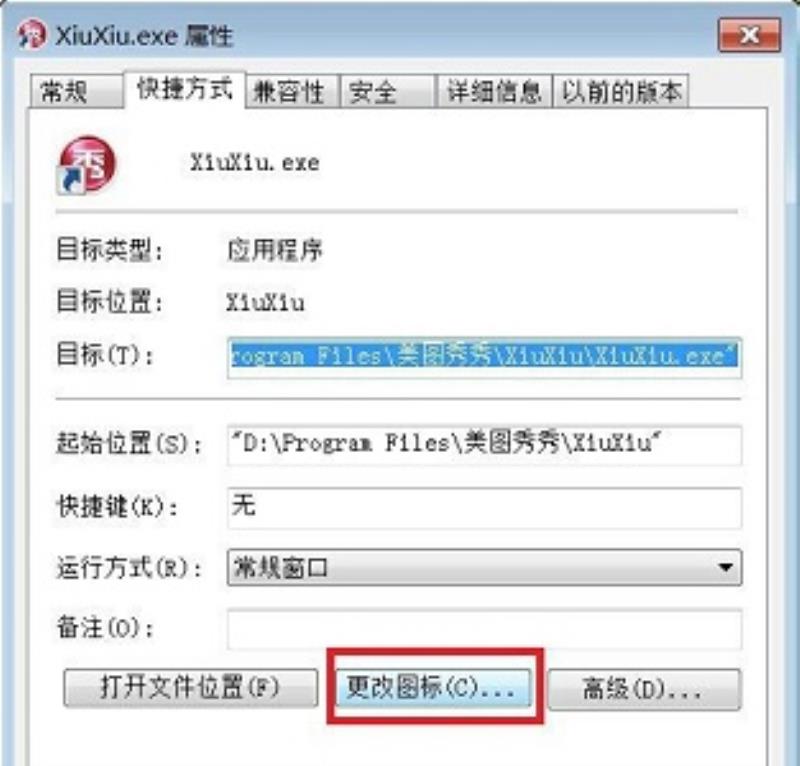Open the 以前的版本 tab
Screen dimensions: 800x766
coord(621,92)
